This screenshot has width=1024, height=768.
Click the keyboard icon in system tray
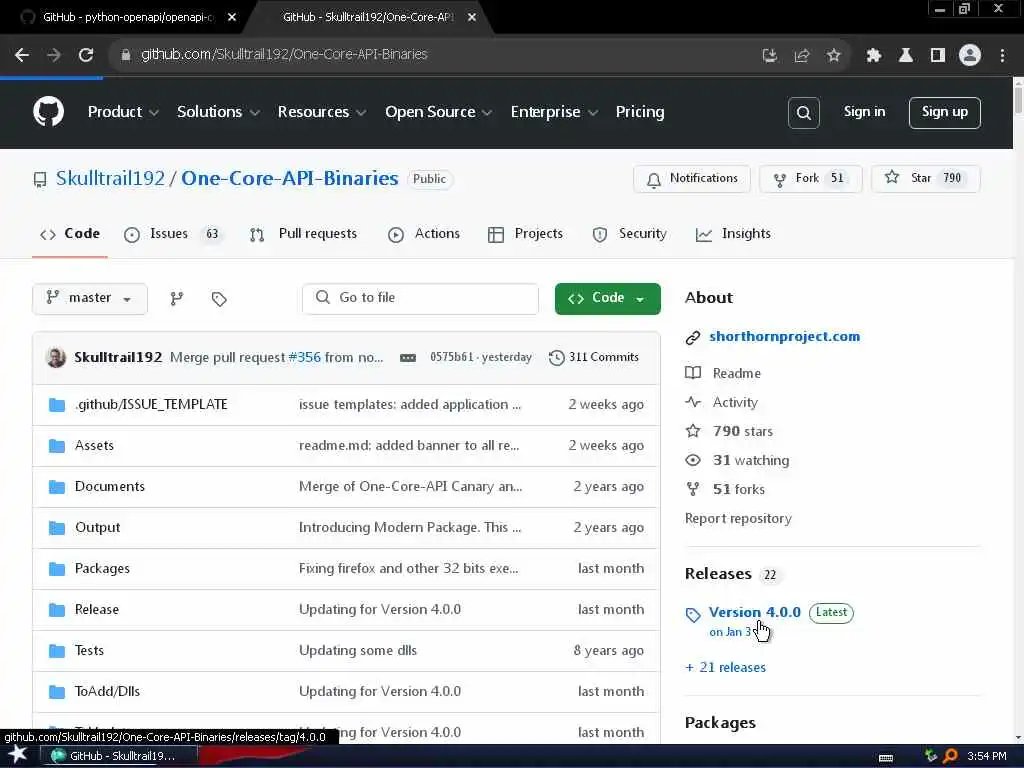point(886,758)
